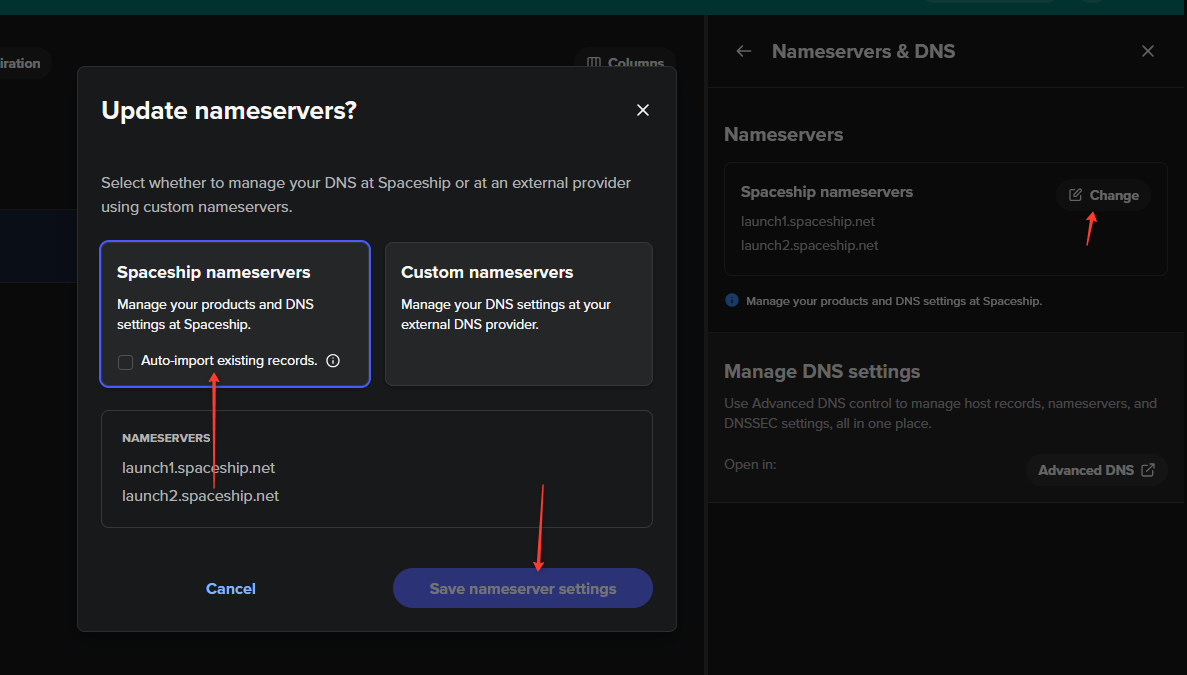
Task: Click the Columns table icon
Action: pos(594,63)
